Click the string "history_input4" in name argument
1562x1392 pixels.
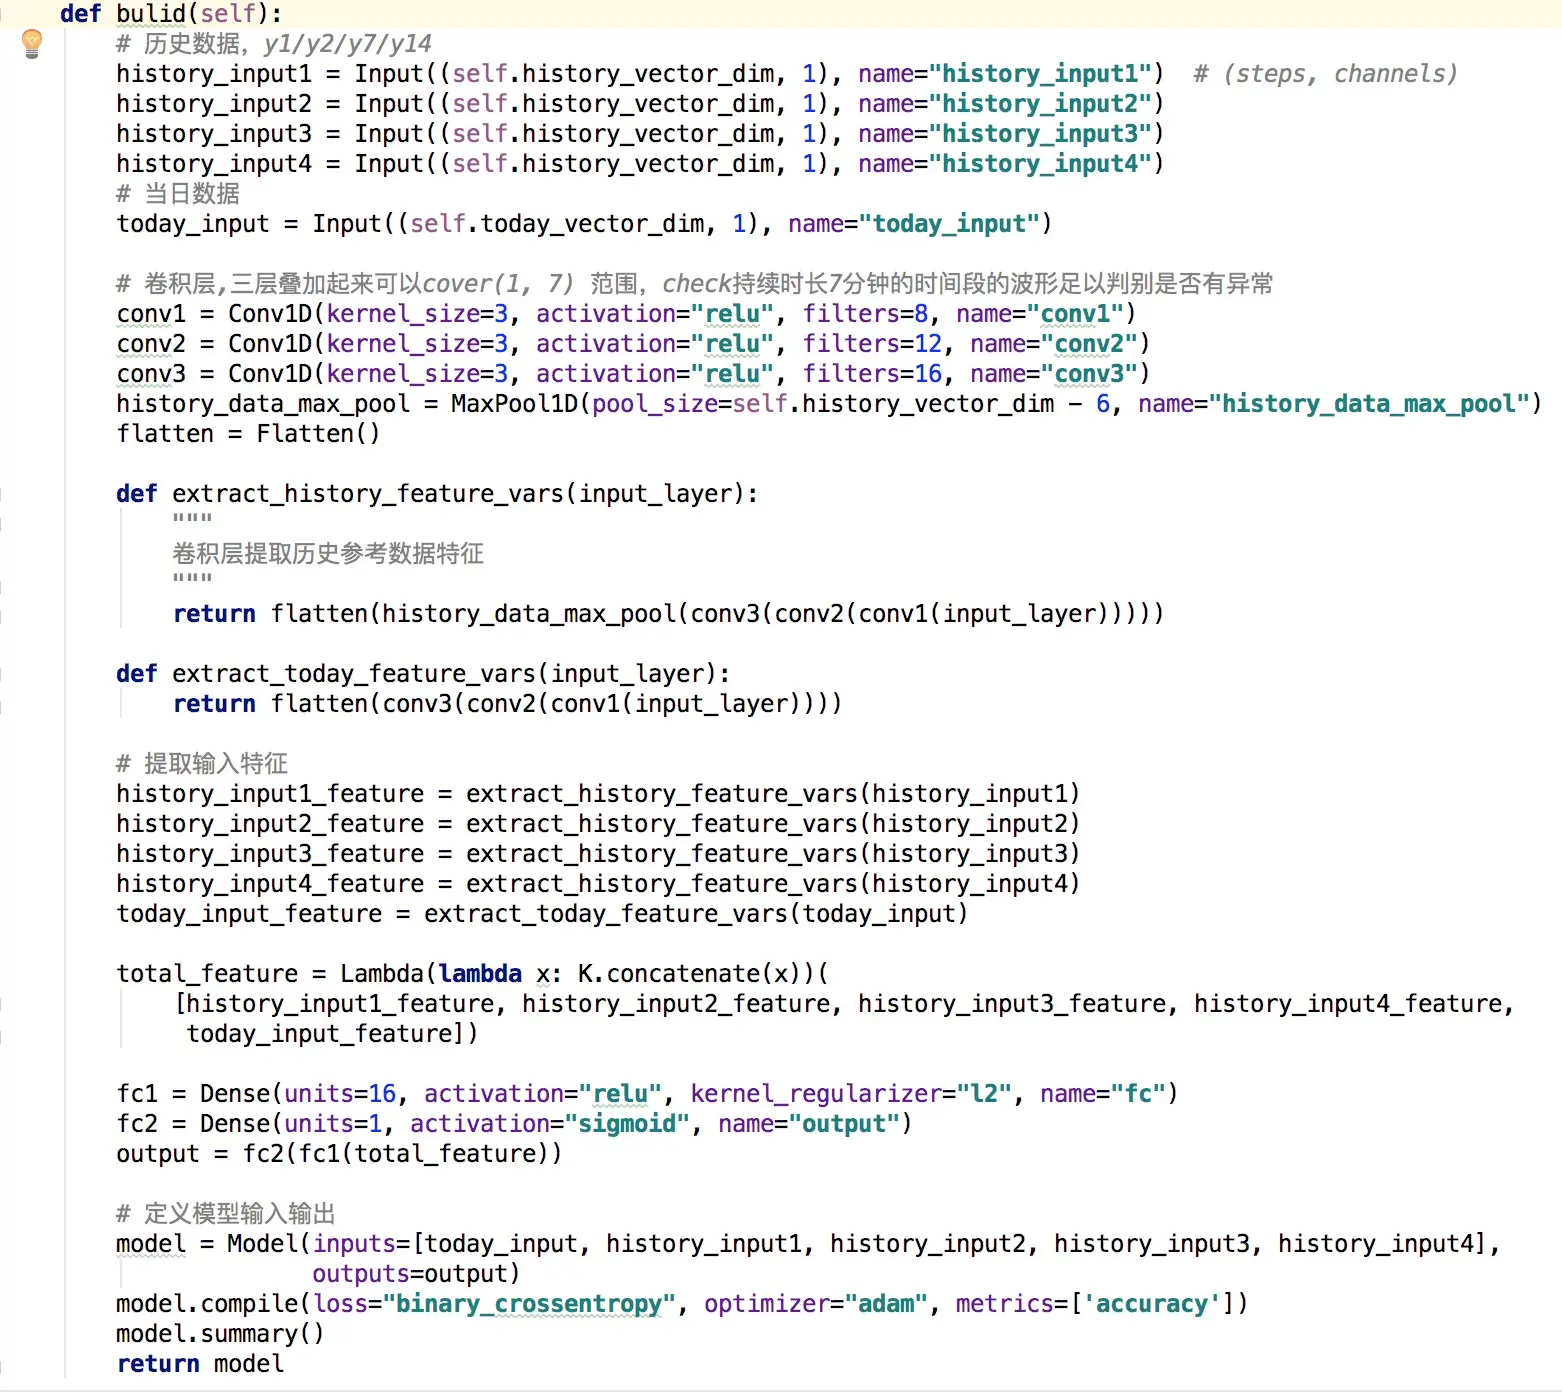coord(1041,164)
